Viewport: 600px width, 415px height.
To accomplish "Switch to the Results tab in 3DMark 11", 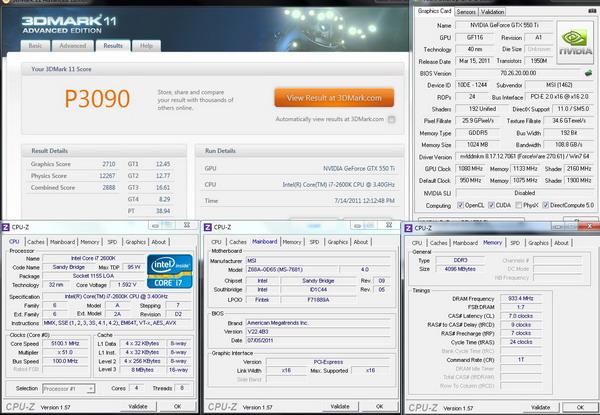I will 113,46.
